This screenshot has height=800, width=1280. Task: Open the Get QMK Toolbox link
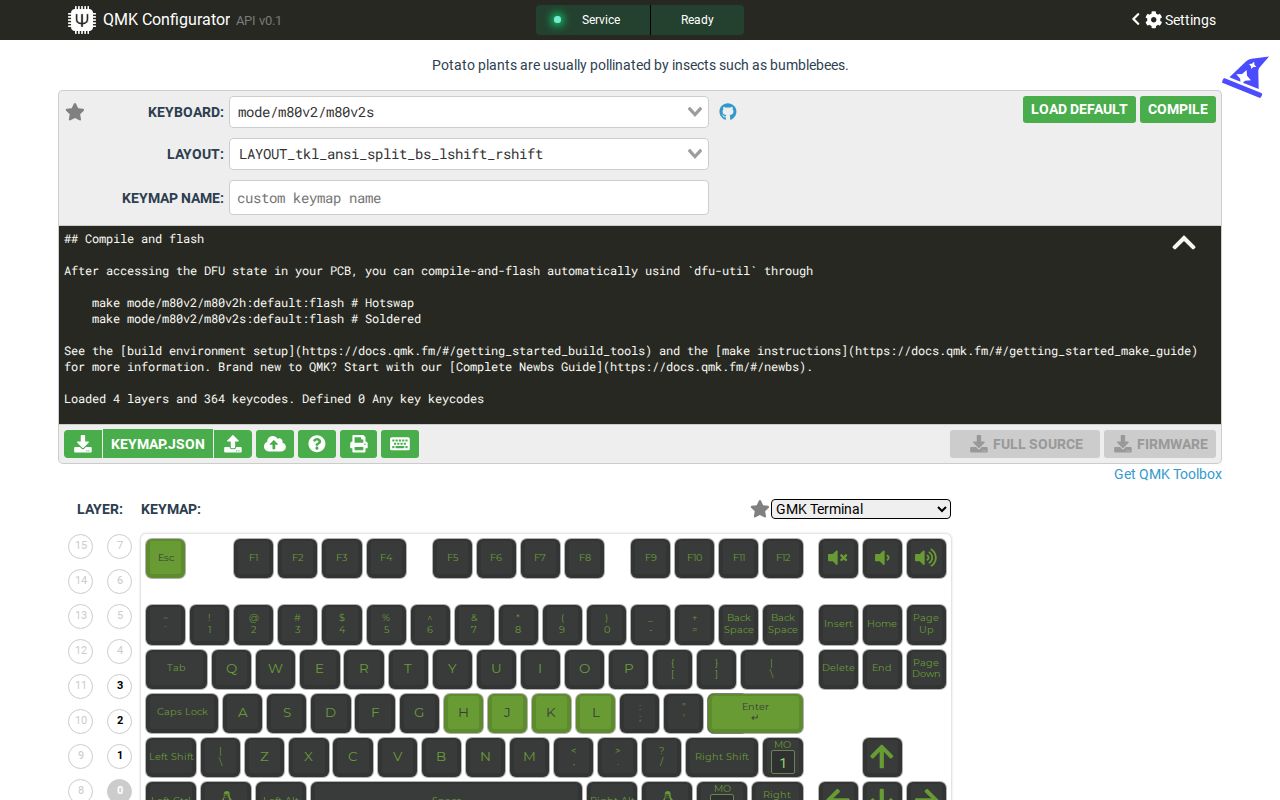click(x=1167, y=474)
